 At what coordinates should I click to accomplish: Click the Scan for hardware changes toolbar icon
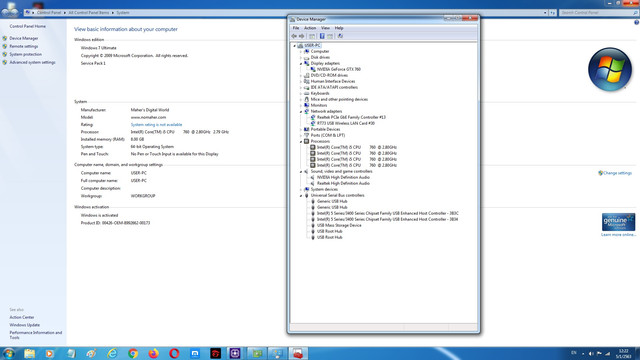pyautogui.click(x=340, y=36)
